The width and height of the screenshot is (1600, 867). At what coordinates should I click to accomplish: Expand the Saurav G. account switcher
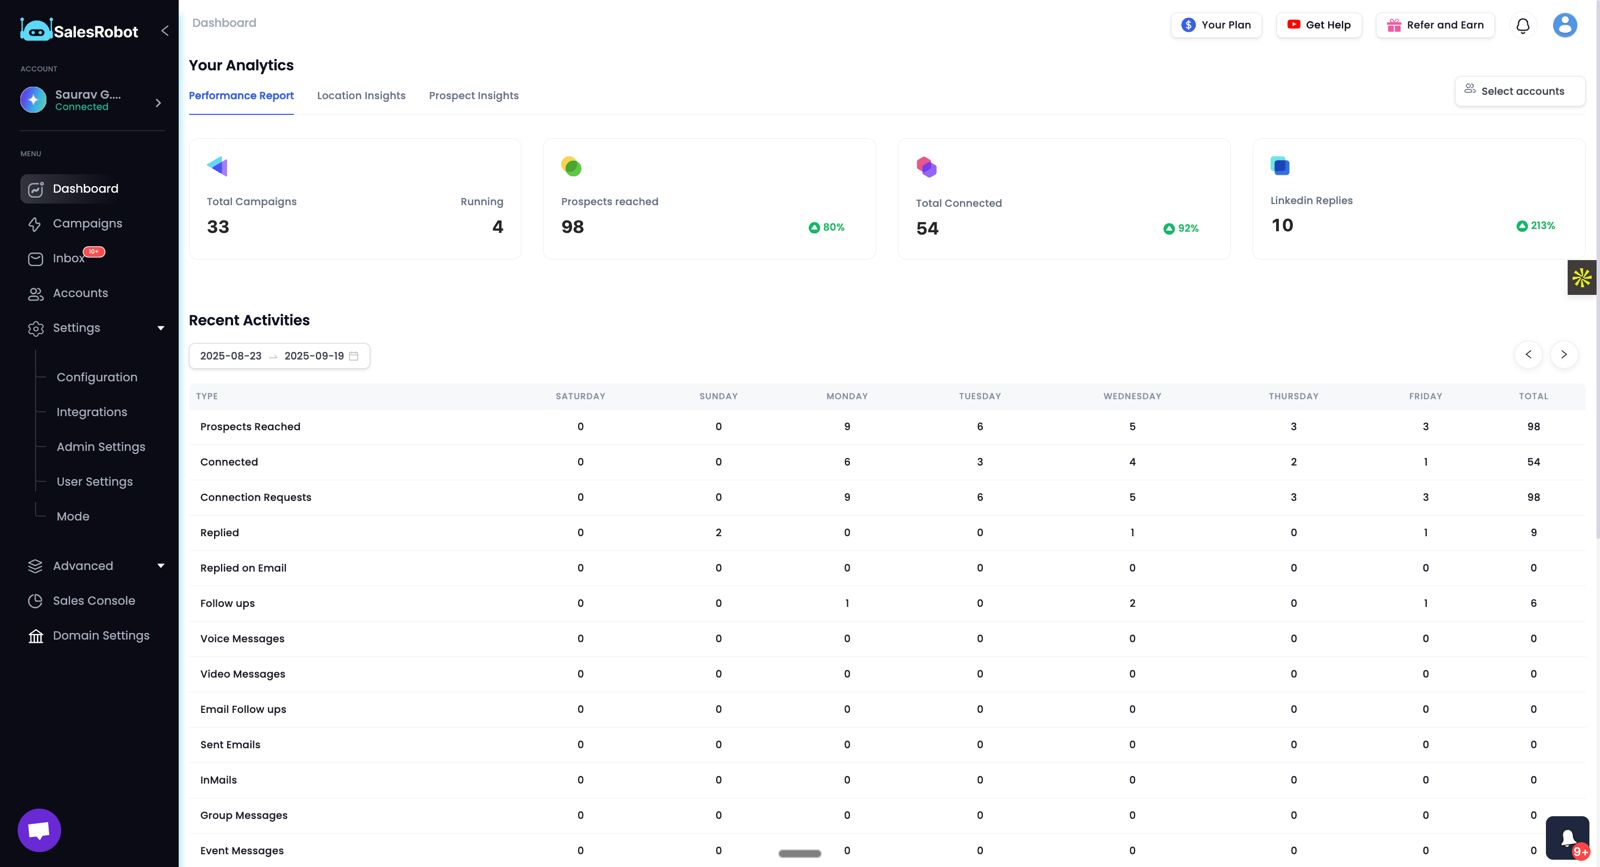(158, 102)
